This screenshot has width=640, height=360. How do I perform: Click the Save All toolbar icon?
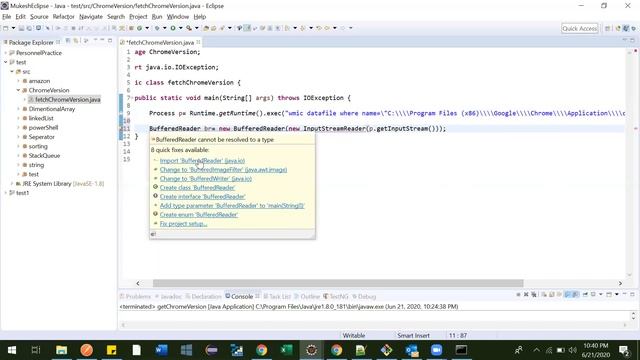[29, 28]
